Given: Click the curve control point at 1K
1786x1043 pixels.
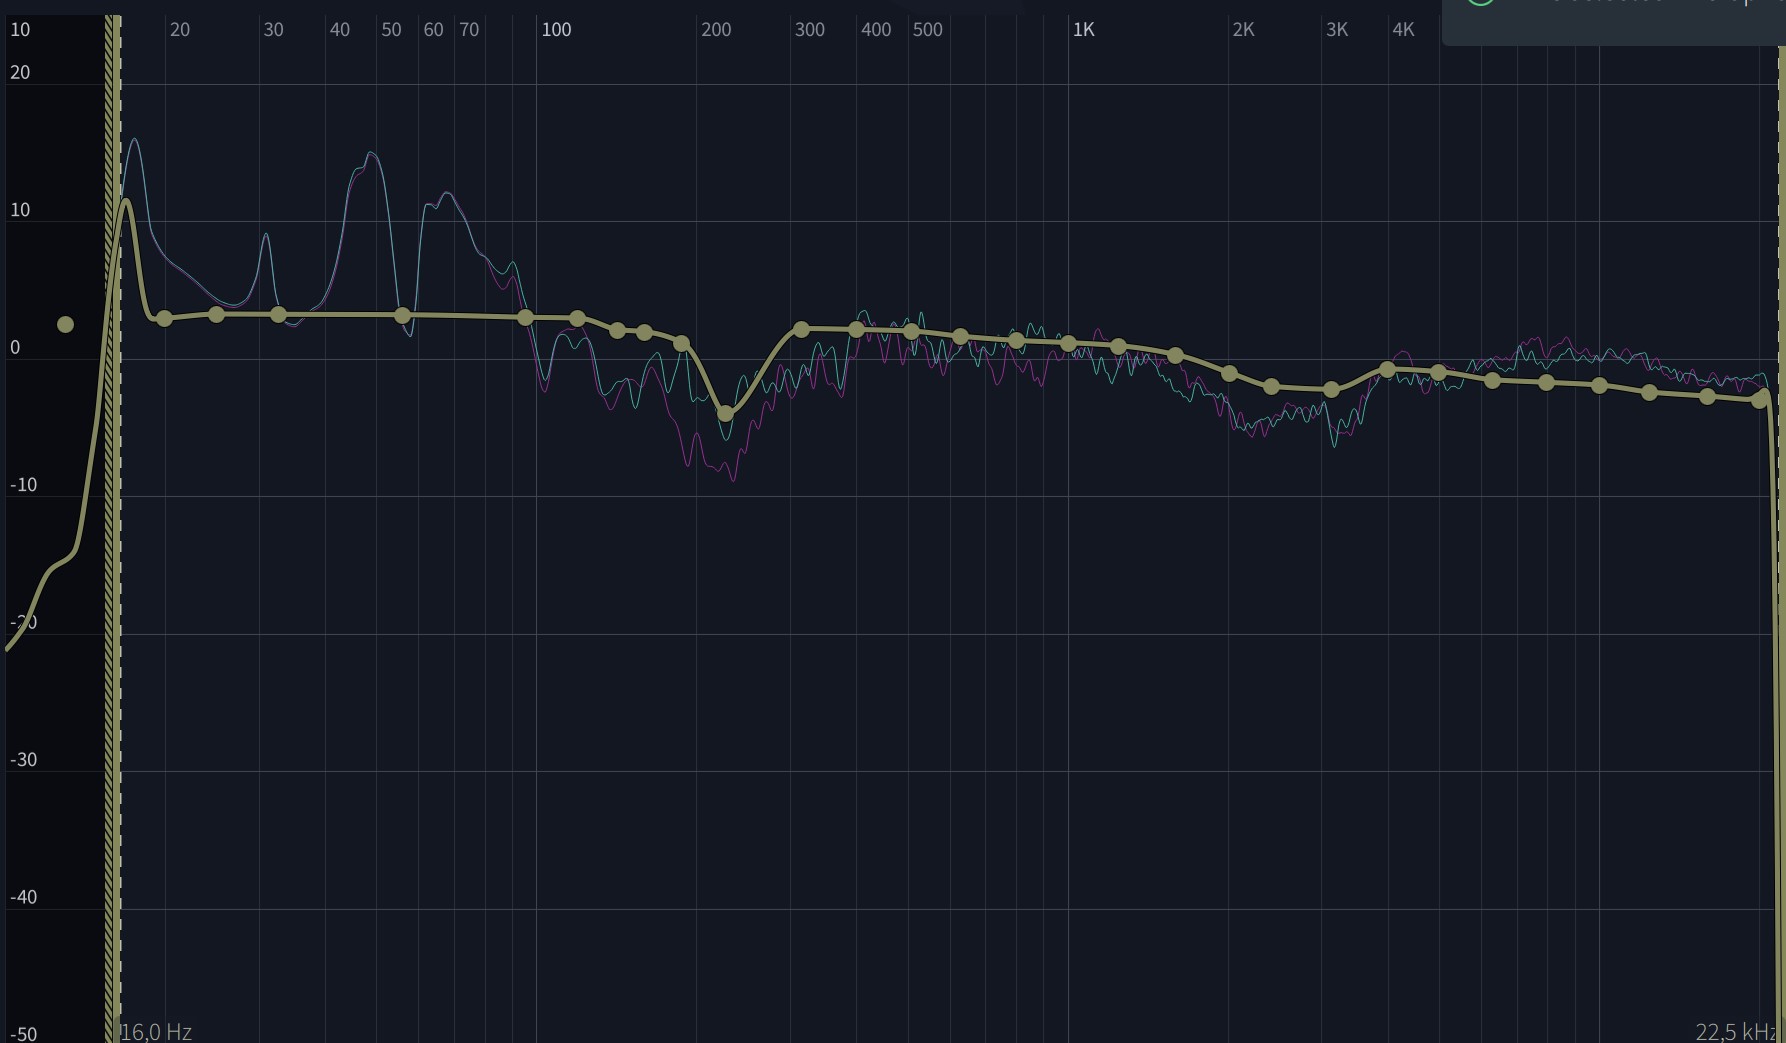Looking at the screenshot, I should (1069, 344).
